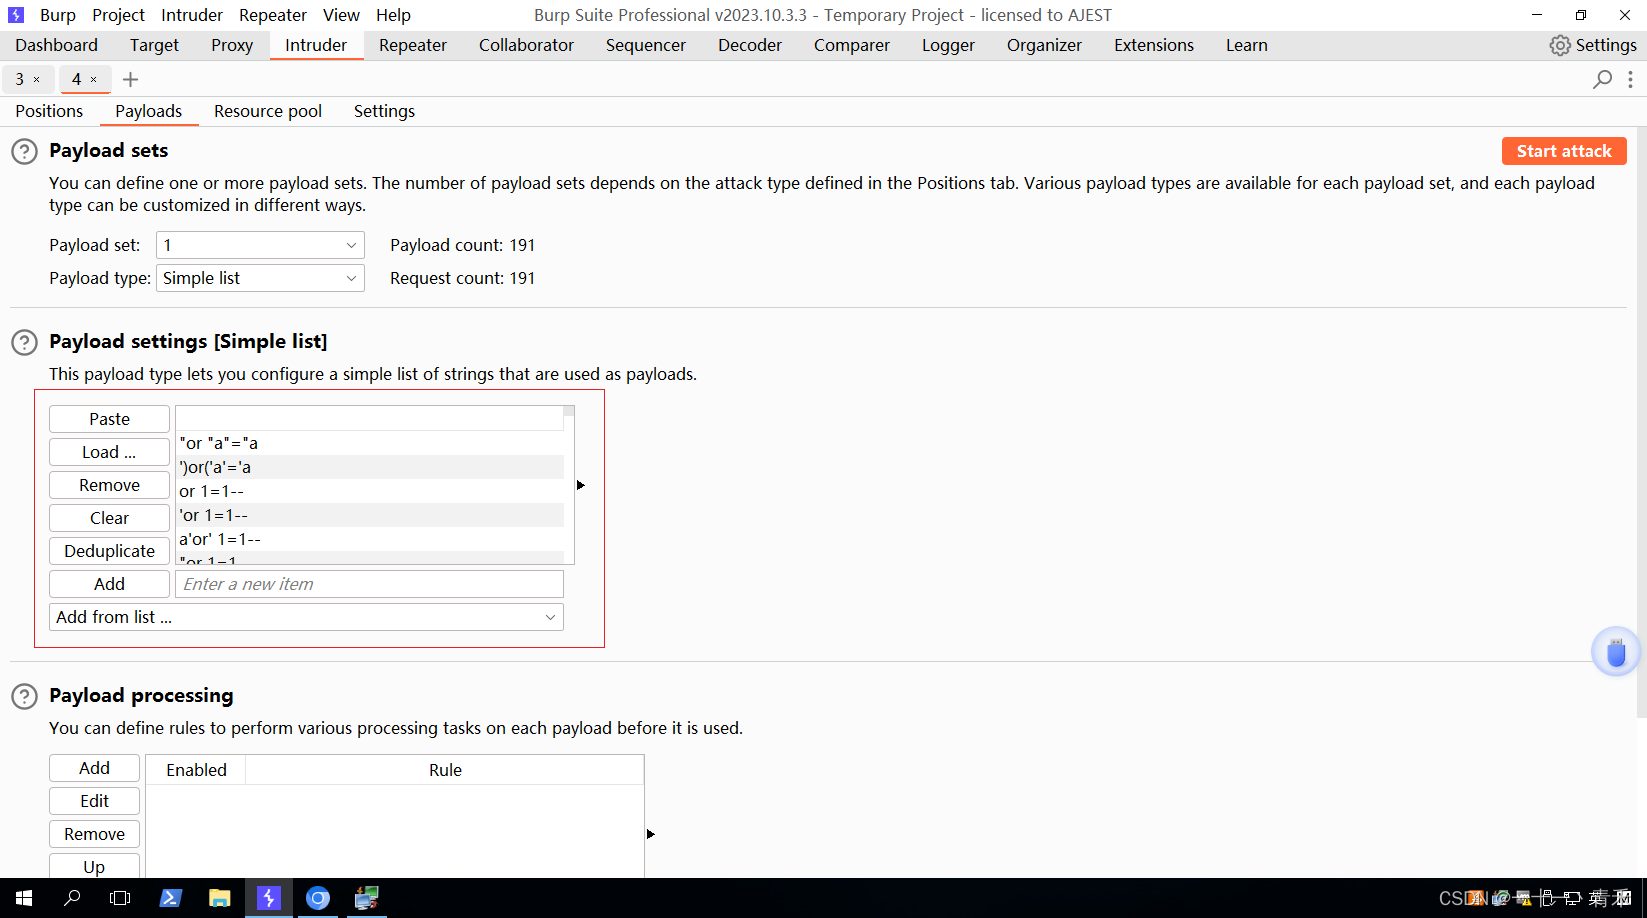Open the Logger tab
The height and width of the screenshot is (918, 1647).
pyautogui.click(x=948, y=45)
